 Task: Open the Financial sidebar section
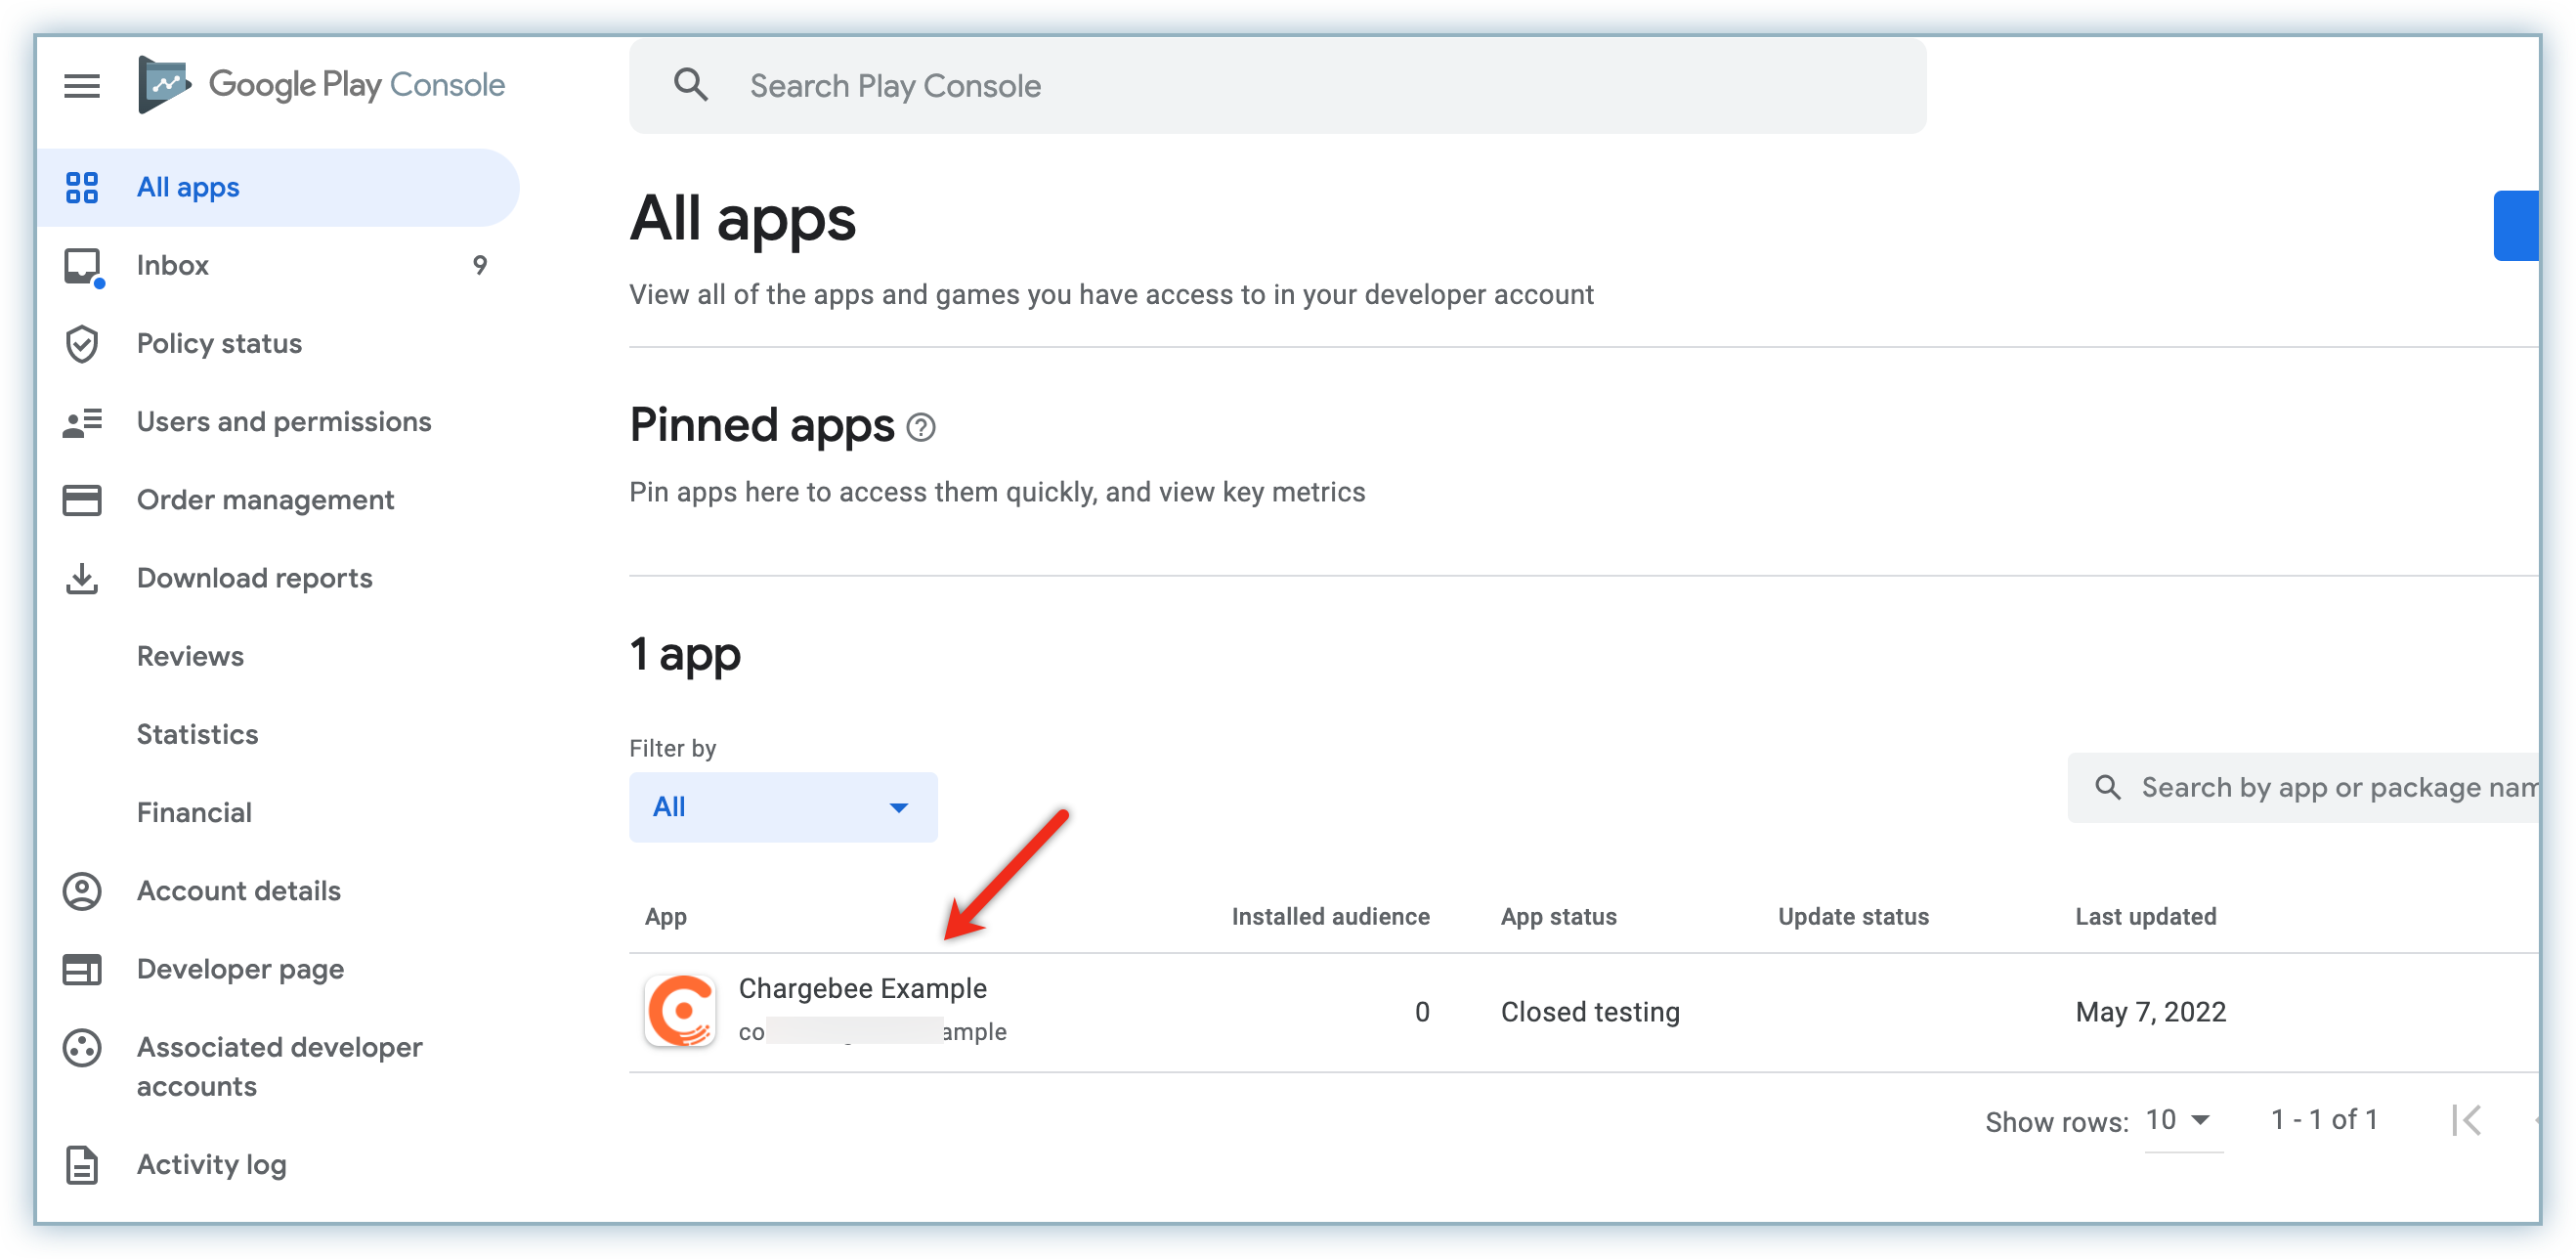(x=194, y=812)
